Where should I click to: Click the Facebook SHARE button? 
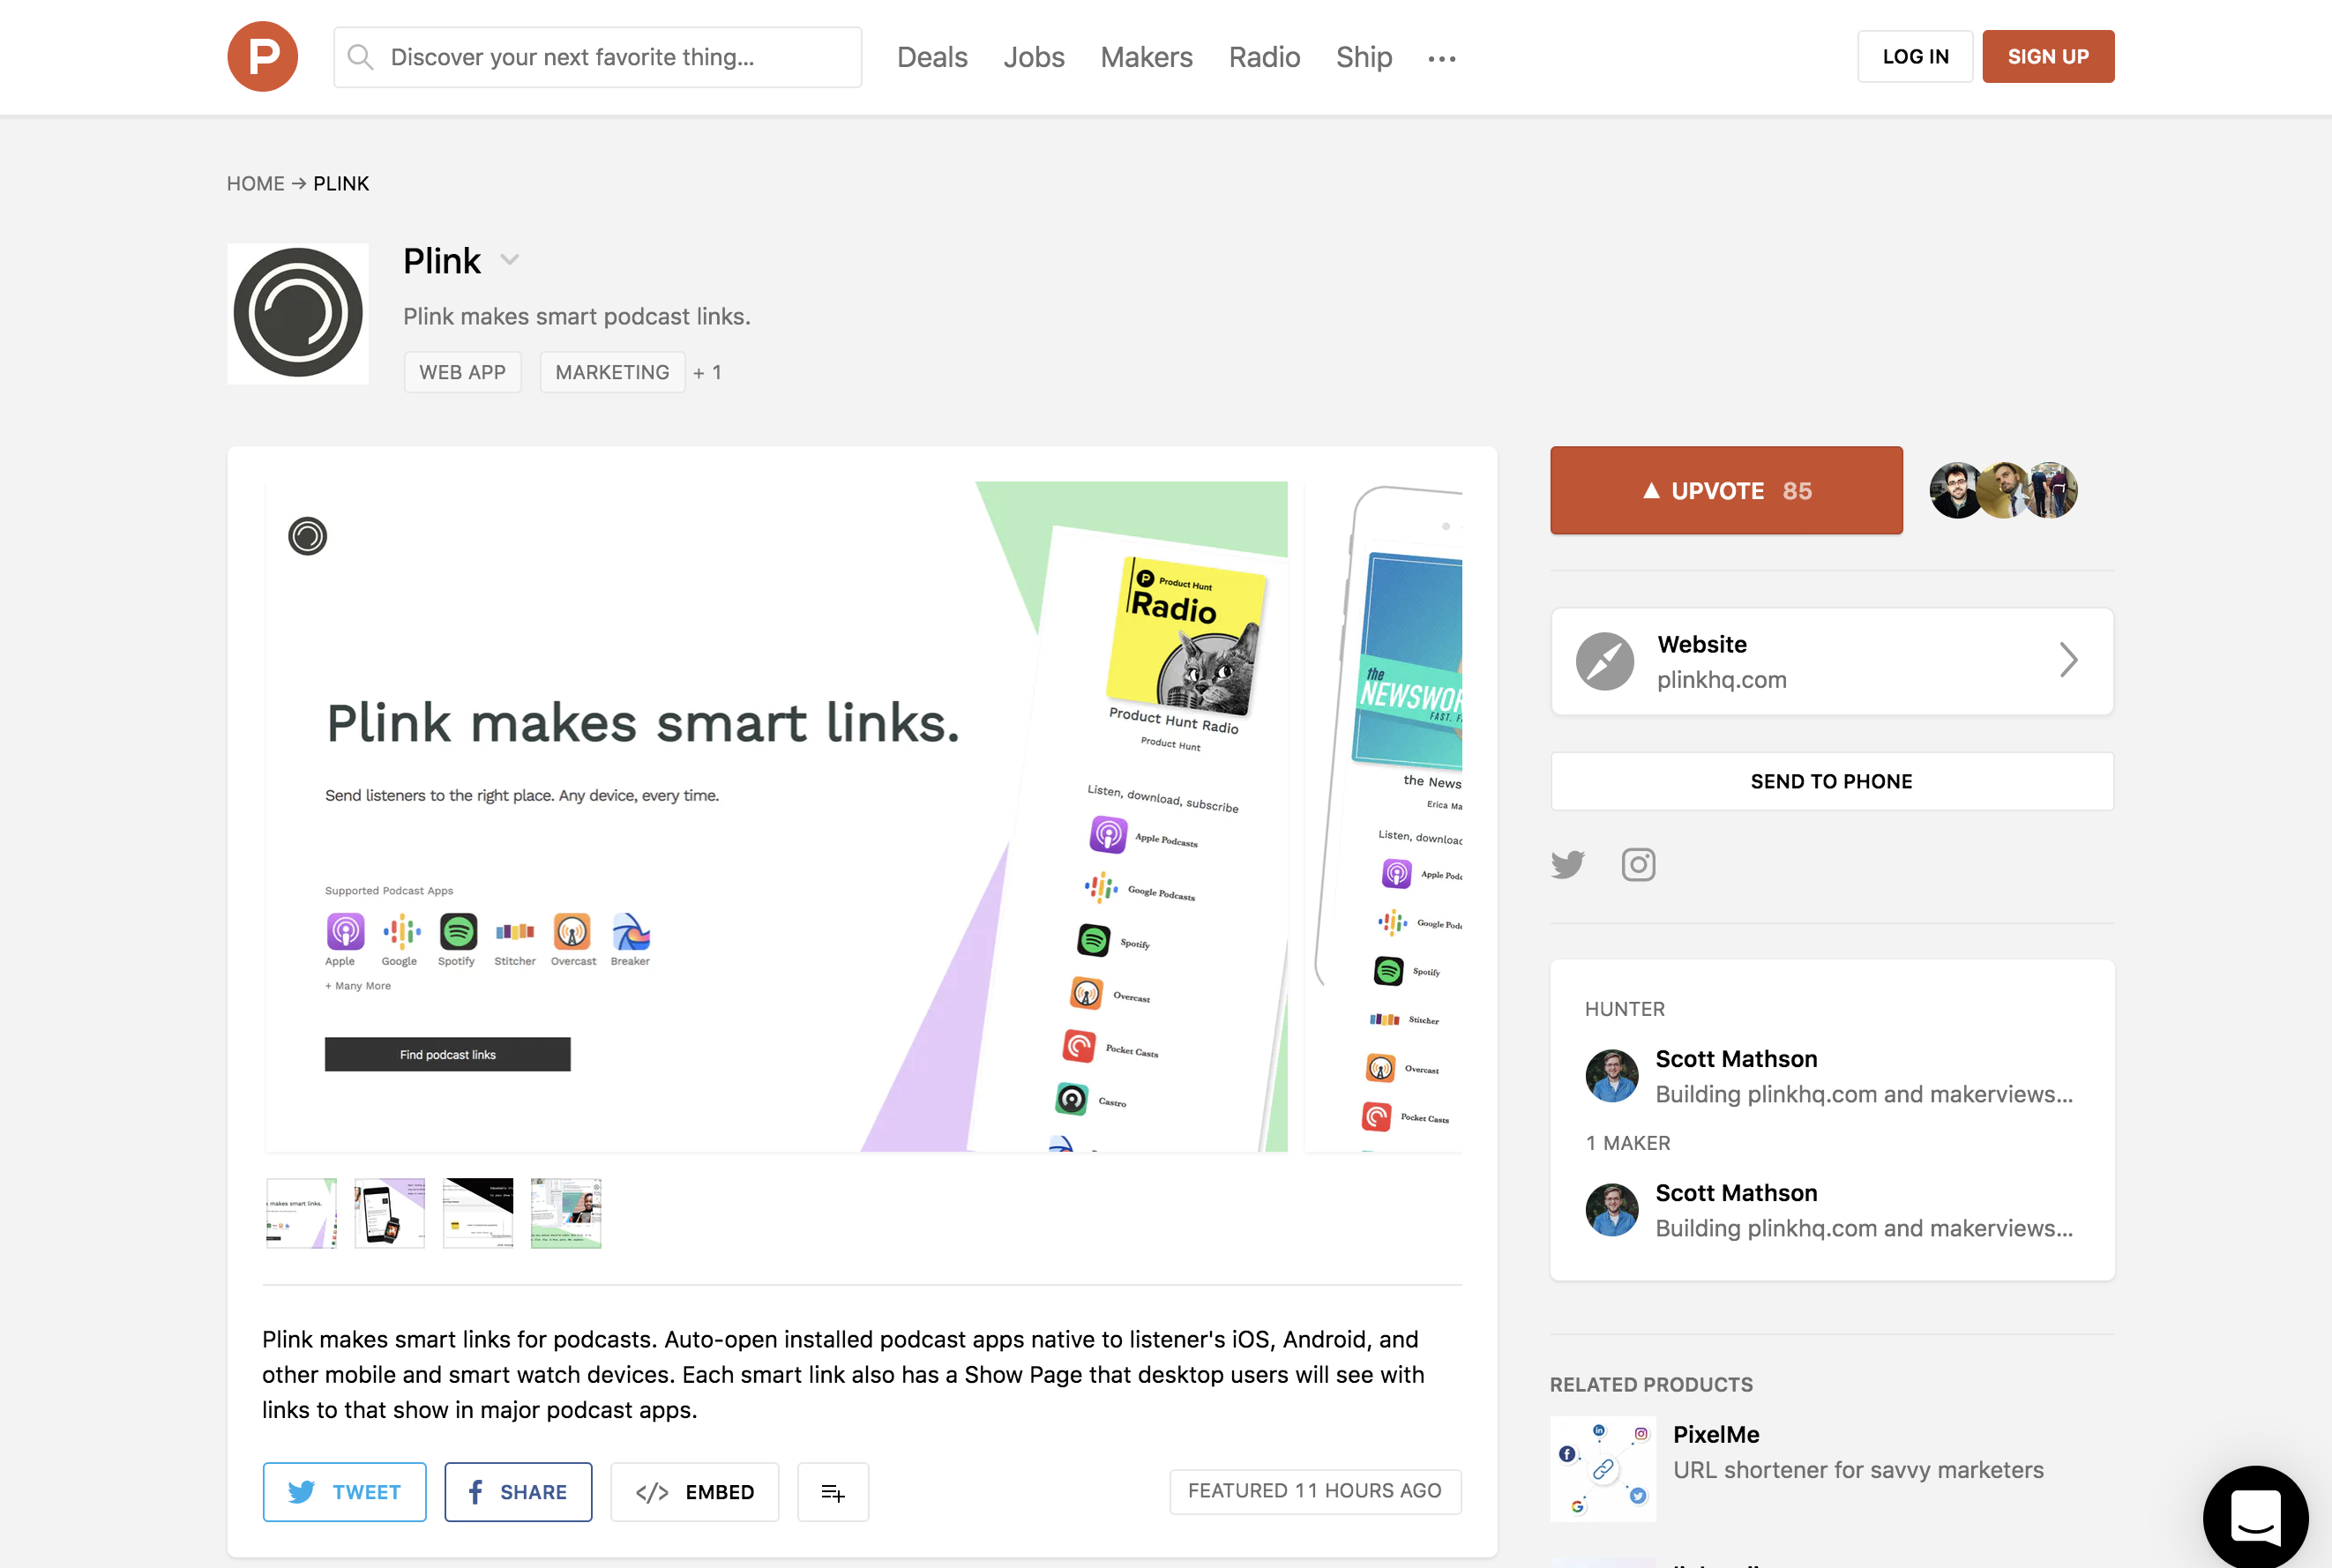point(518,1492)
